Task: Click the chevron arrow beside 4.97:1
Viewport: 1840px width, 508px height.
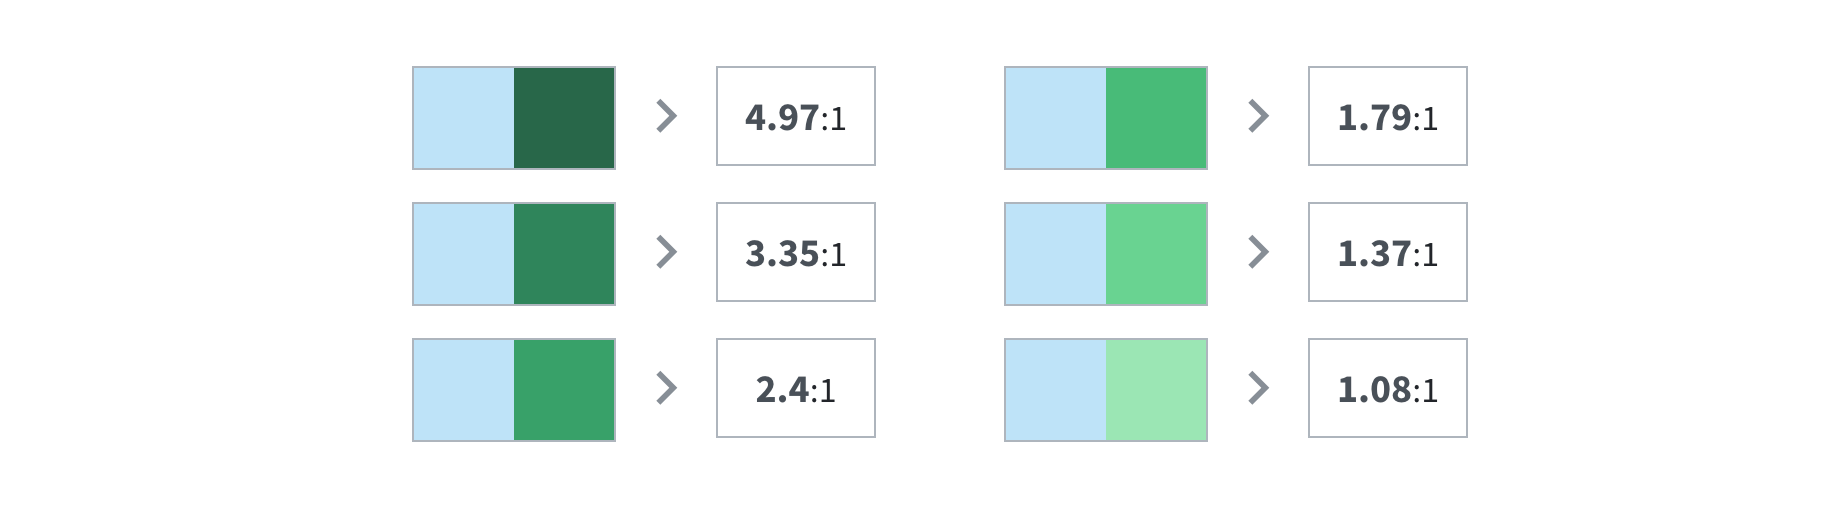Action: (x=667, y=117)
